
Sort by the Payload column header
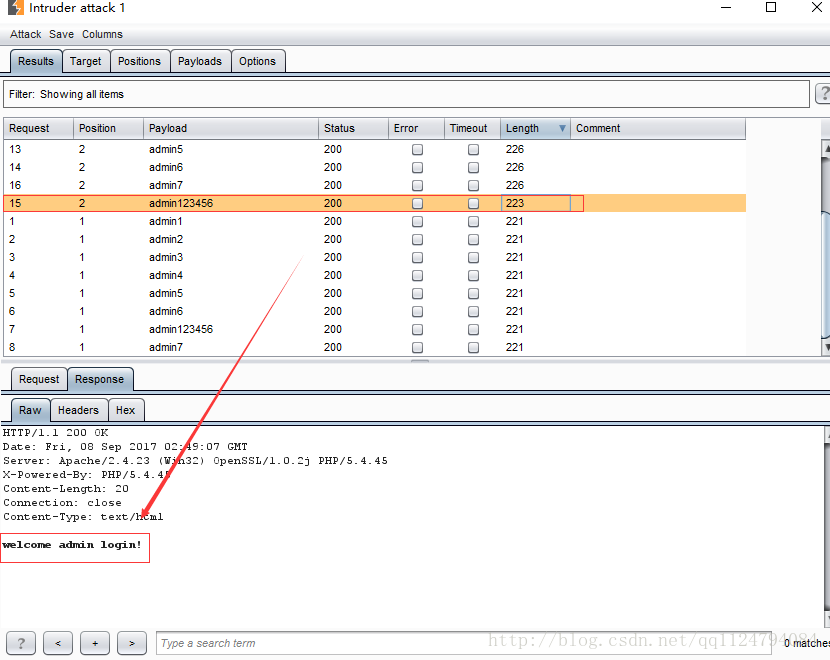[x=231, y=128]
